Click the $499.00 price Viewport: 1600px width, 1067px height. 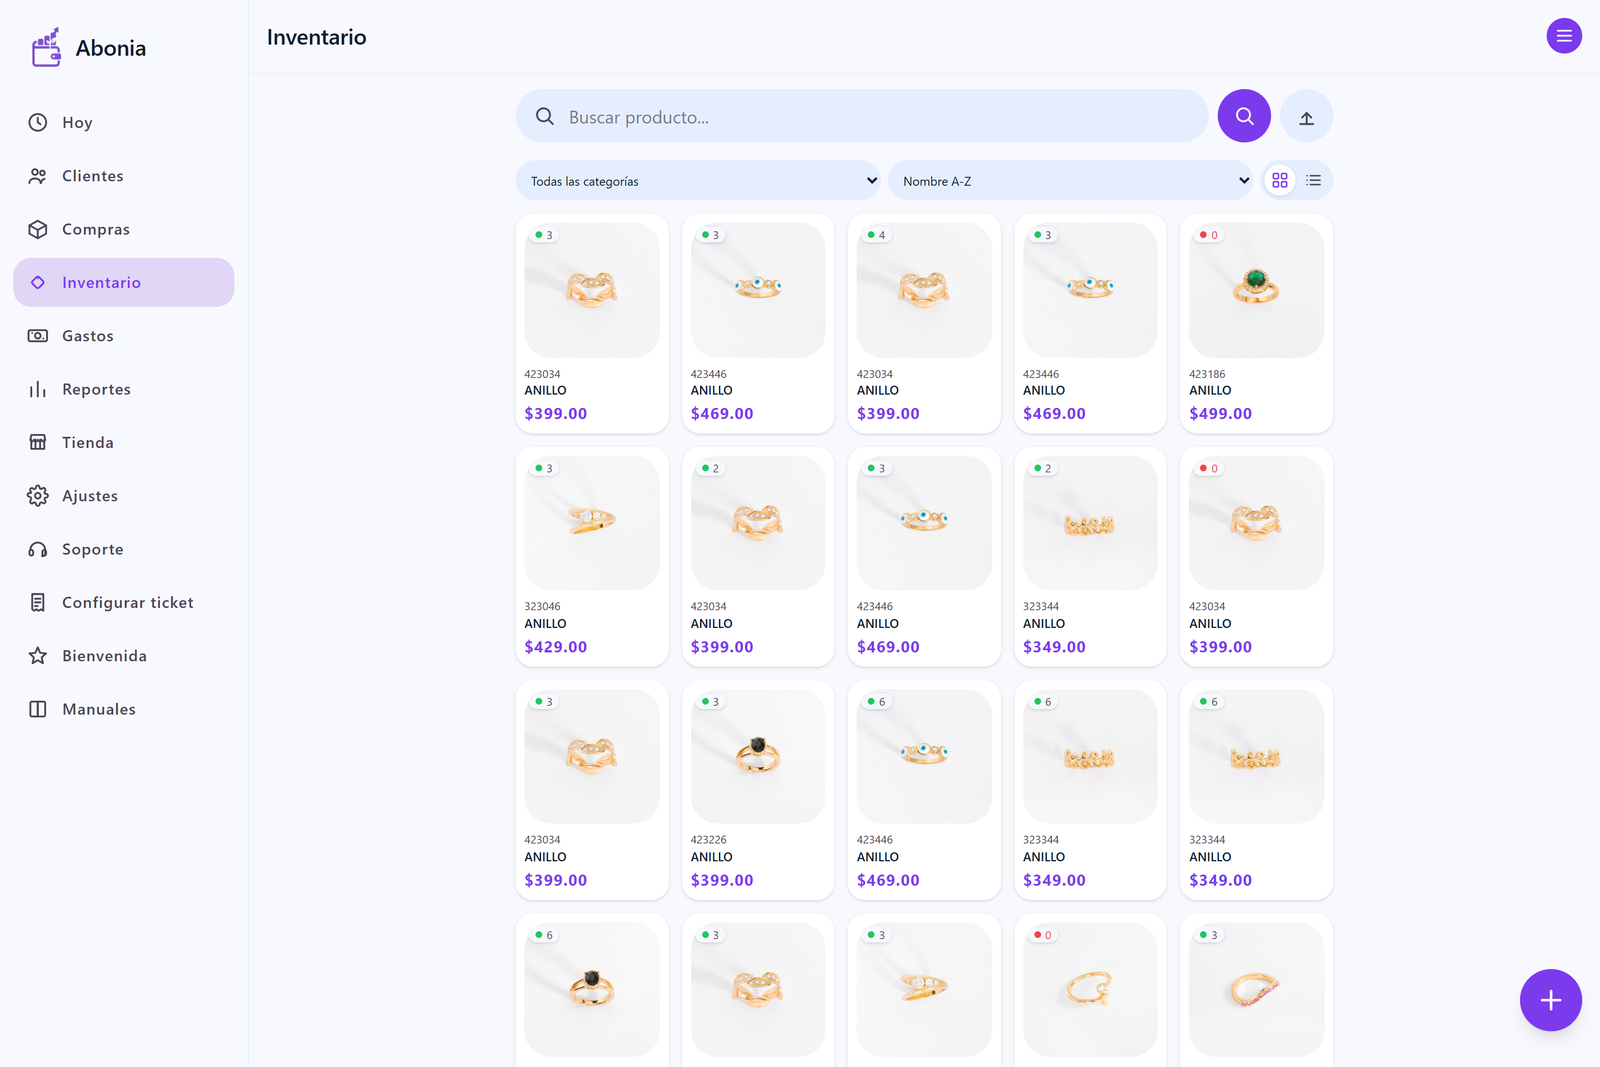[1220, 414]
